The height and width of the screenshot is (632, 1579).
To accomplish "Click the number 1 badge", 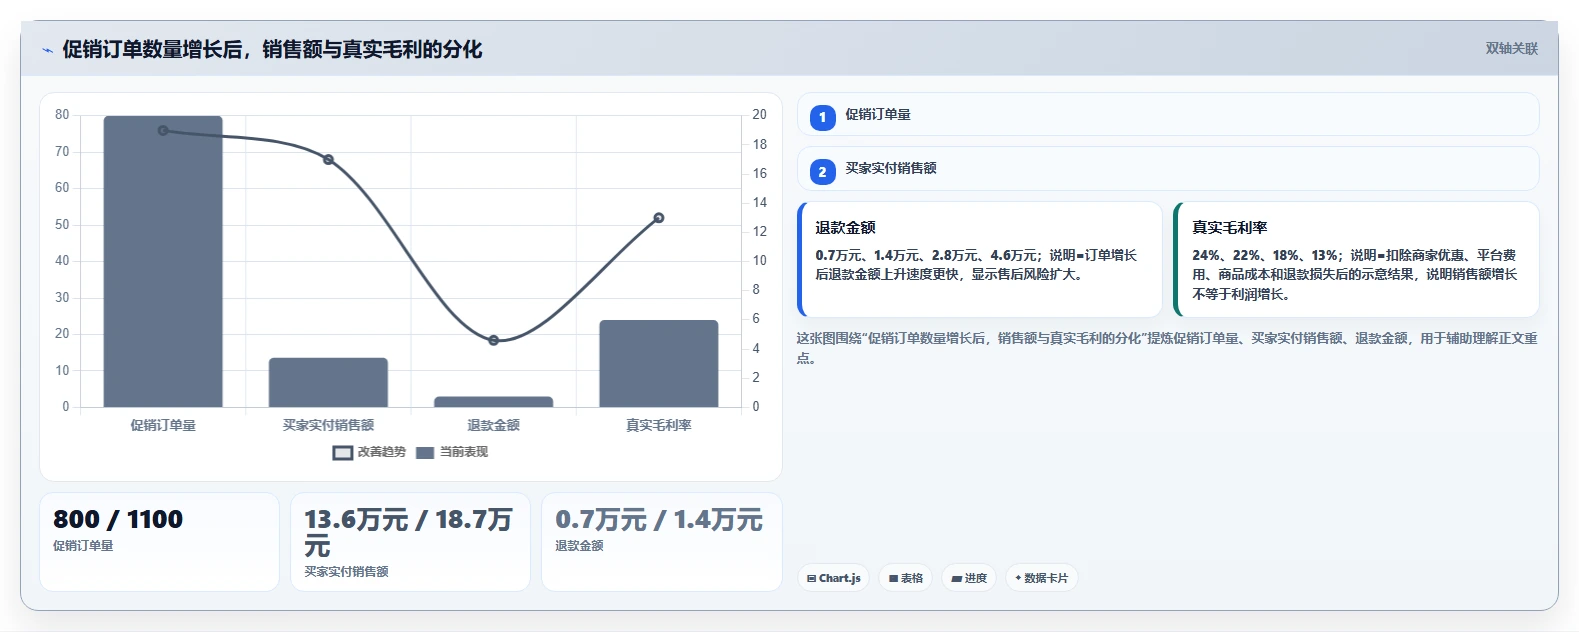I will pyautogui.click(x=822, y=118).
